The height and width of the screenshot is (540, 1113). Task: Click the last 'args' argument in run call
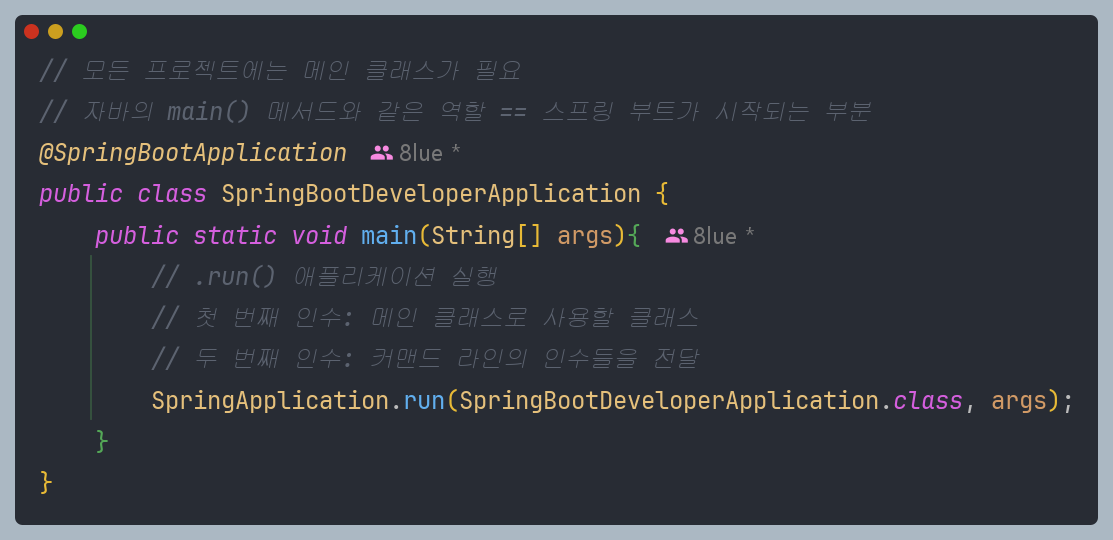point(1019,402)
